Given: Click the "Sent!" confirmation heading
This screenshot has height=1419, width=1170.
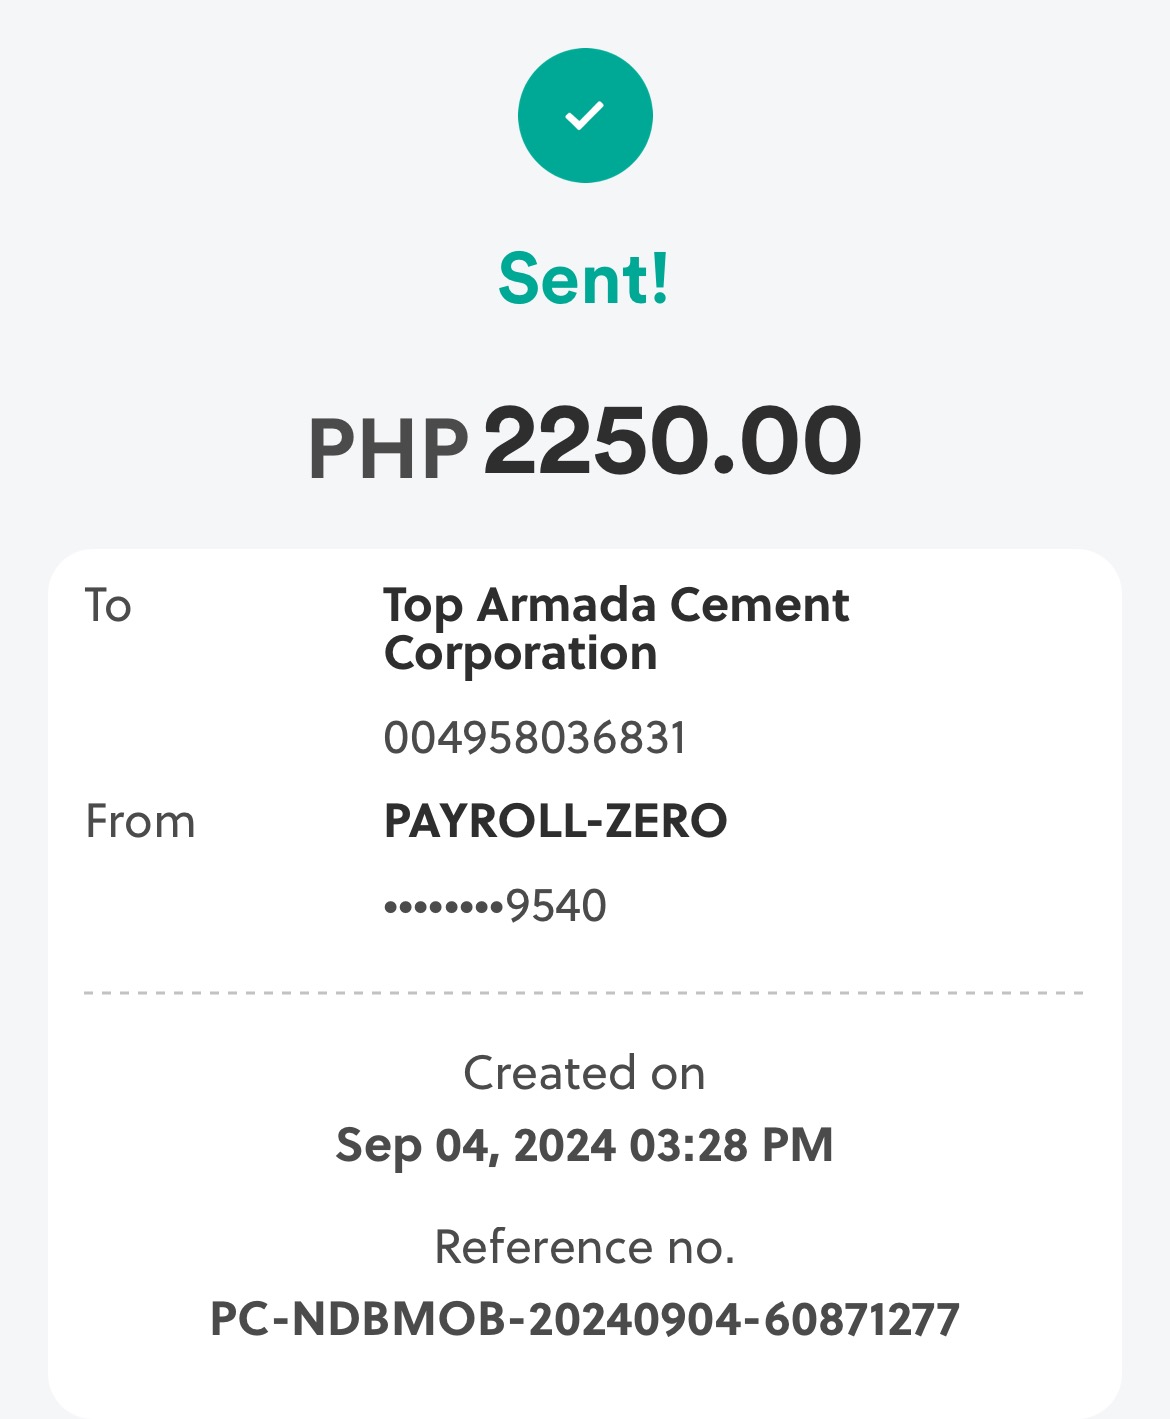Looking at the screenshot, I should tap(584, 279).
